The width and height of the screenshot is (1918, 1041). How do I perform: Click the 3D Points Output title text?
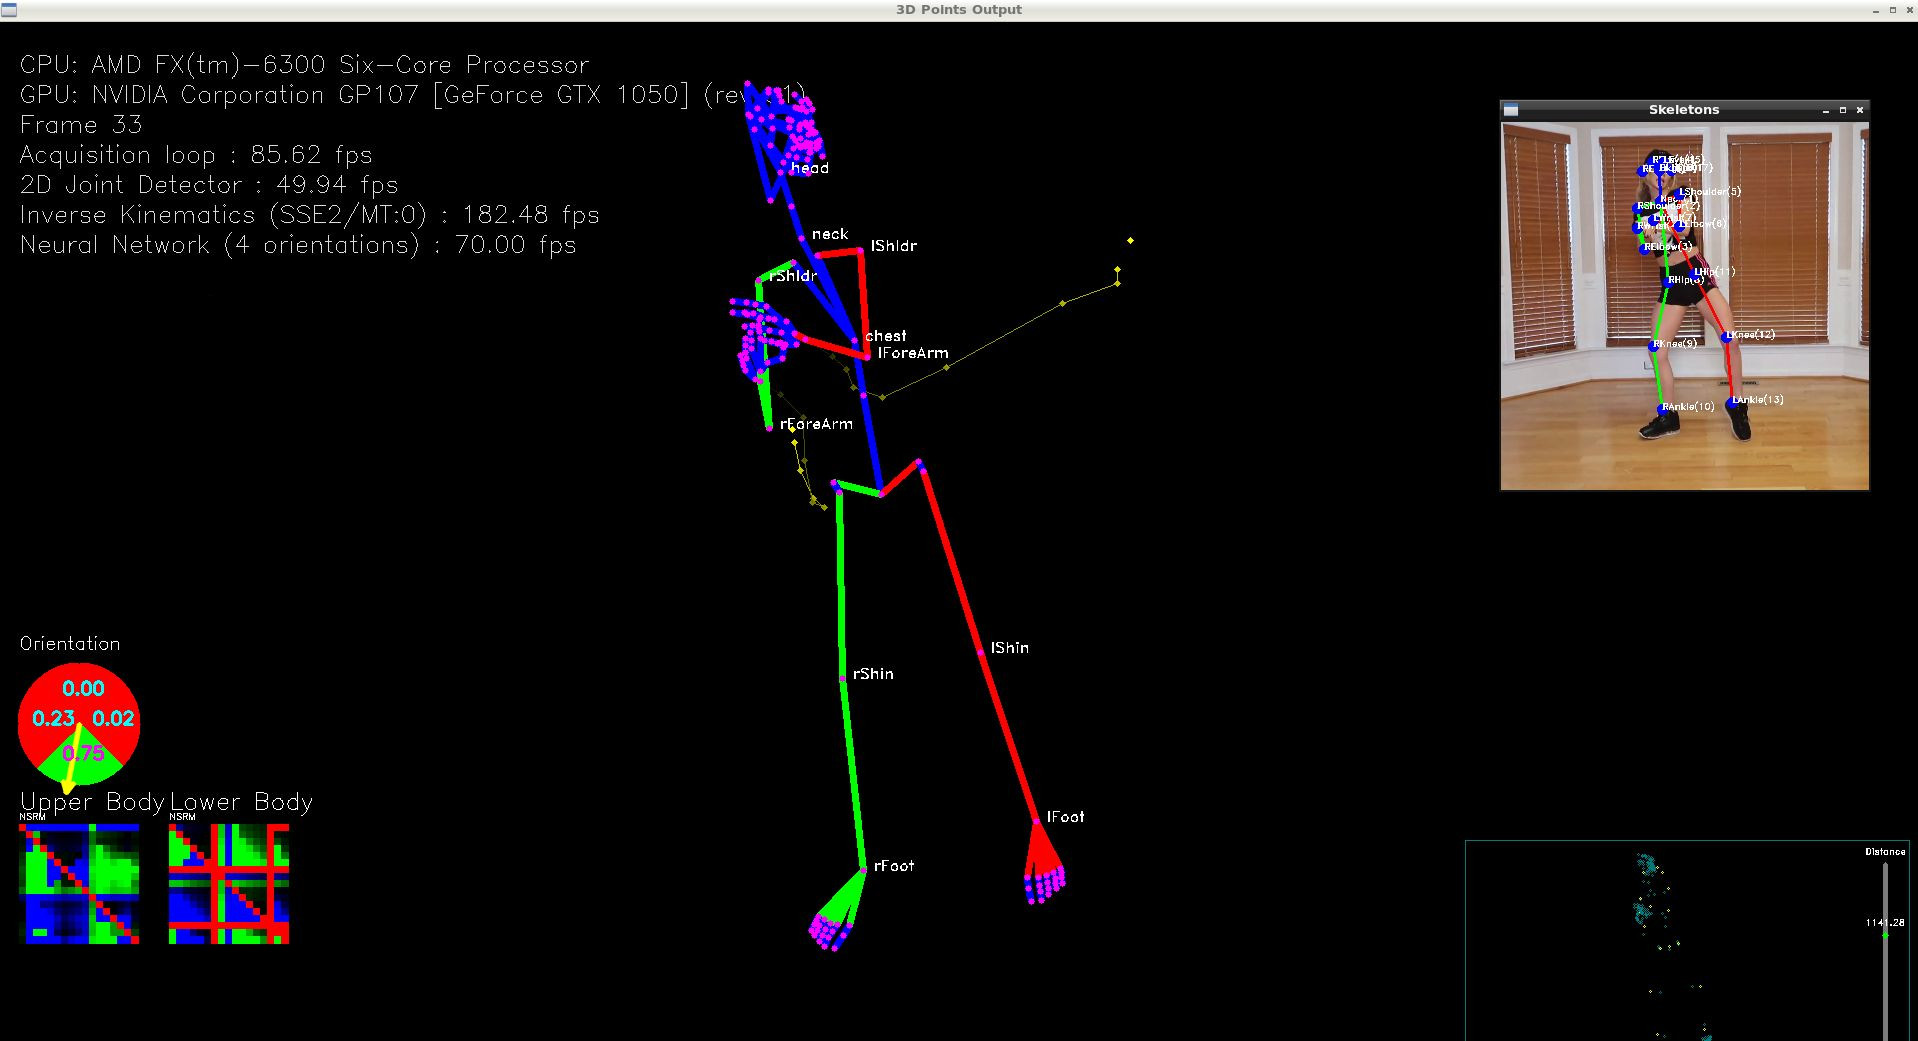(x=959, y=10)
